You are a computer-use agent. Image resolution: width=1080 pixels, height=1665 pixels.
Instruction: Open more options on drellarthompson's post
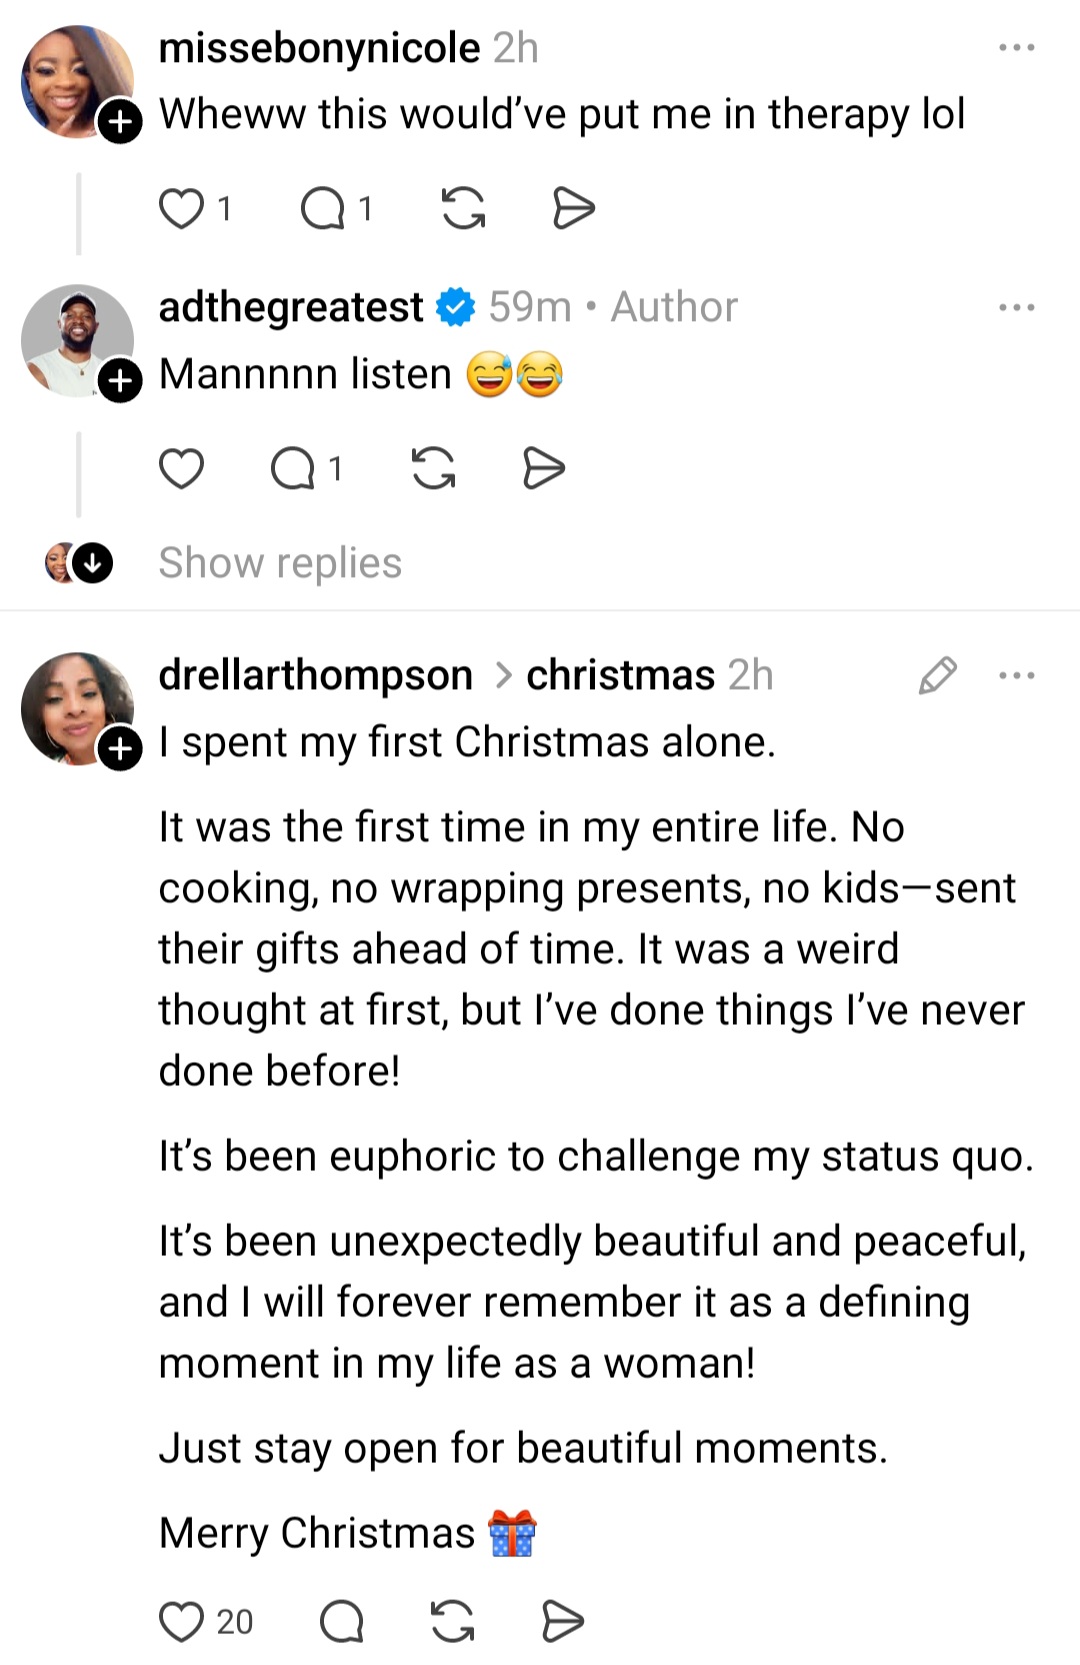(x=1017, y=676)
